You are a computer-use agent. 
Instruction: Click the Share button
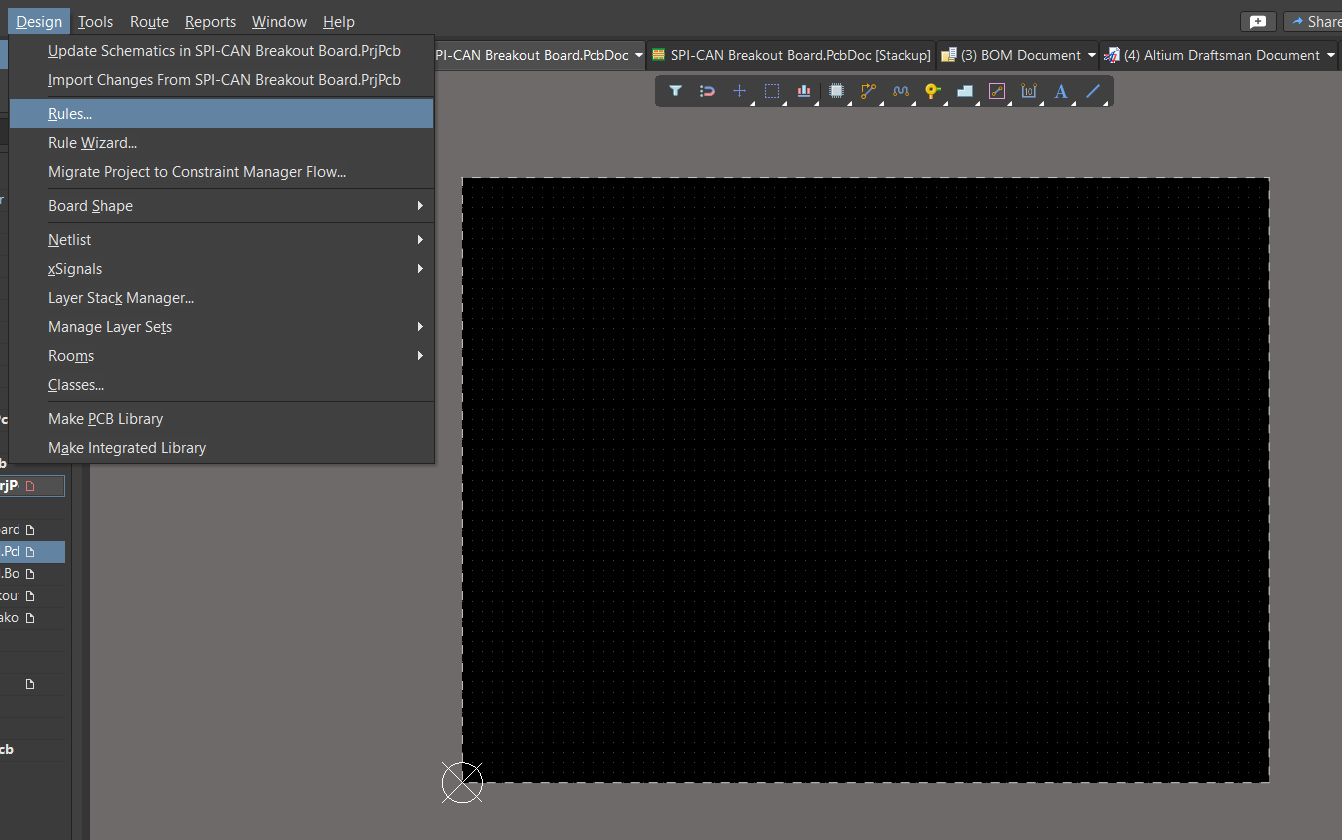tap(1313, 21)
